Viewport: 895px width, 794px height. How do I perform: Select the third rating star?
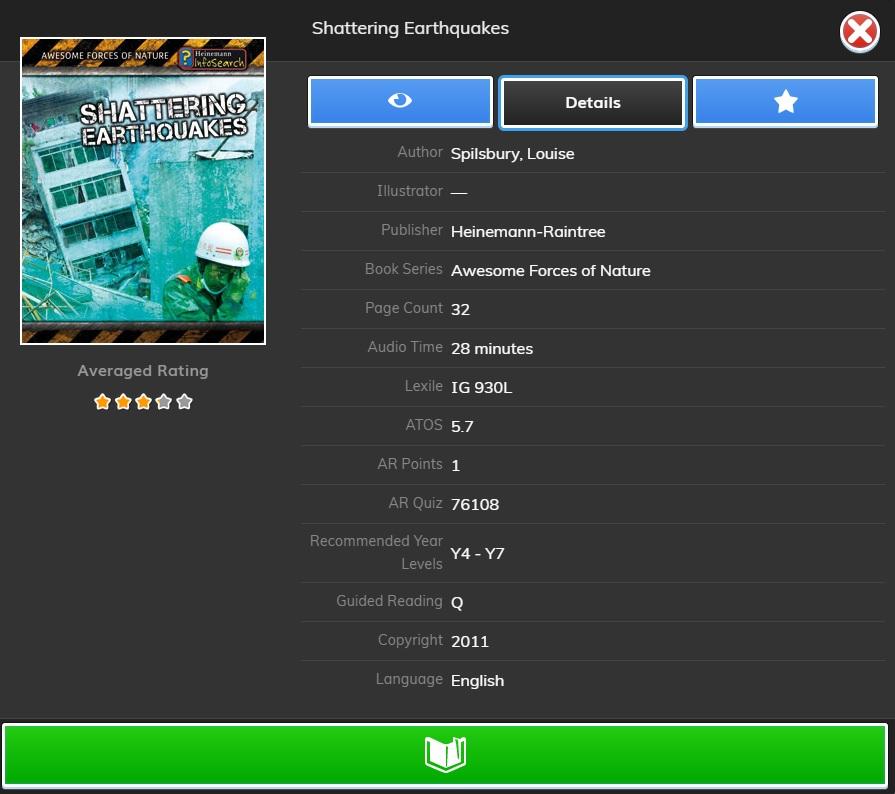[x=143, y=402]
